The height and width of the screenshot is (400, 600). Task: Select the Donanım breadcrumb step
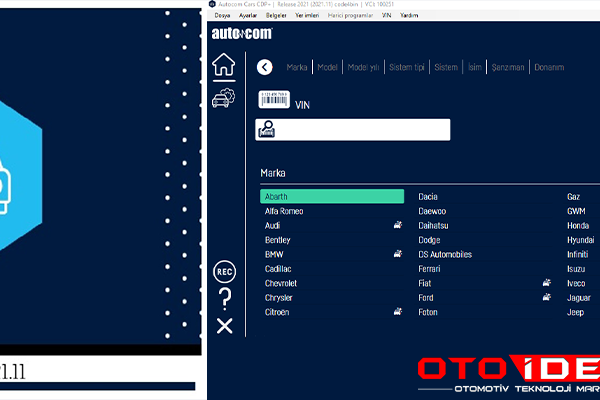(549, 67)
